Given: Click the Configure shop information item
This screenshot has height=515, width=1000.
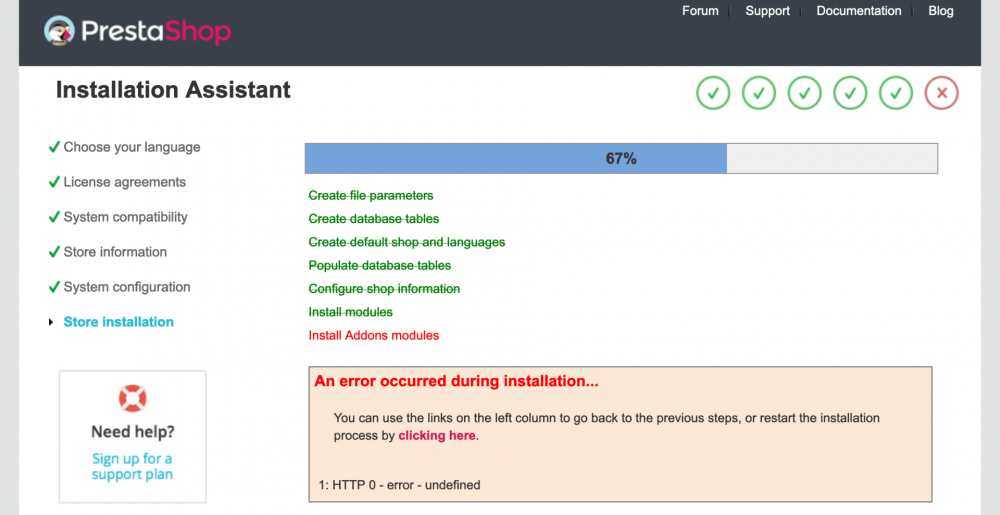Looking at the screenshot, I should [385, 289].
